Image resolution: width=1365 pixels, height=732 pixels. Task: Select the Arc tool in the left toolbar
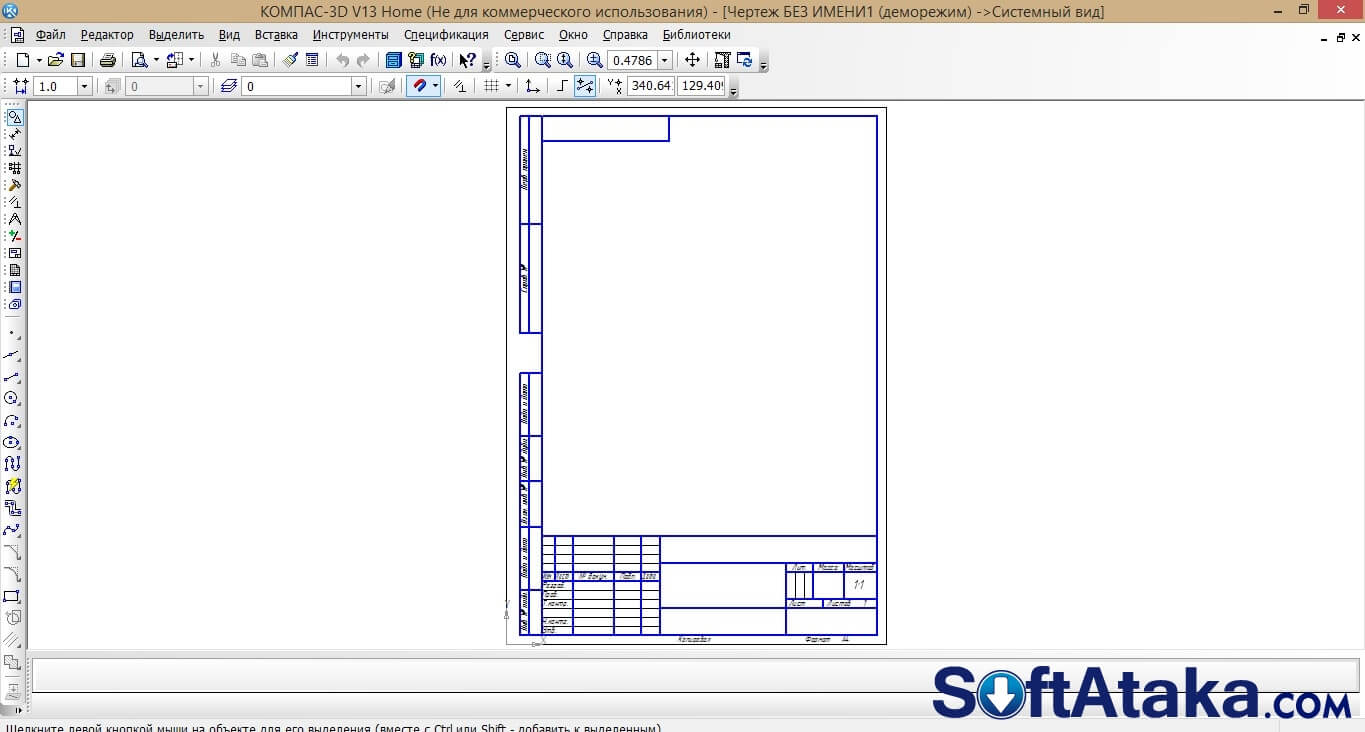[x=12, y=421]
